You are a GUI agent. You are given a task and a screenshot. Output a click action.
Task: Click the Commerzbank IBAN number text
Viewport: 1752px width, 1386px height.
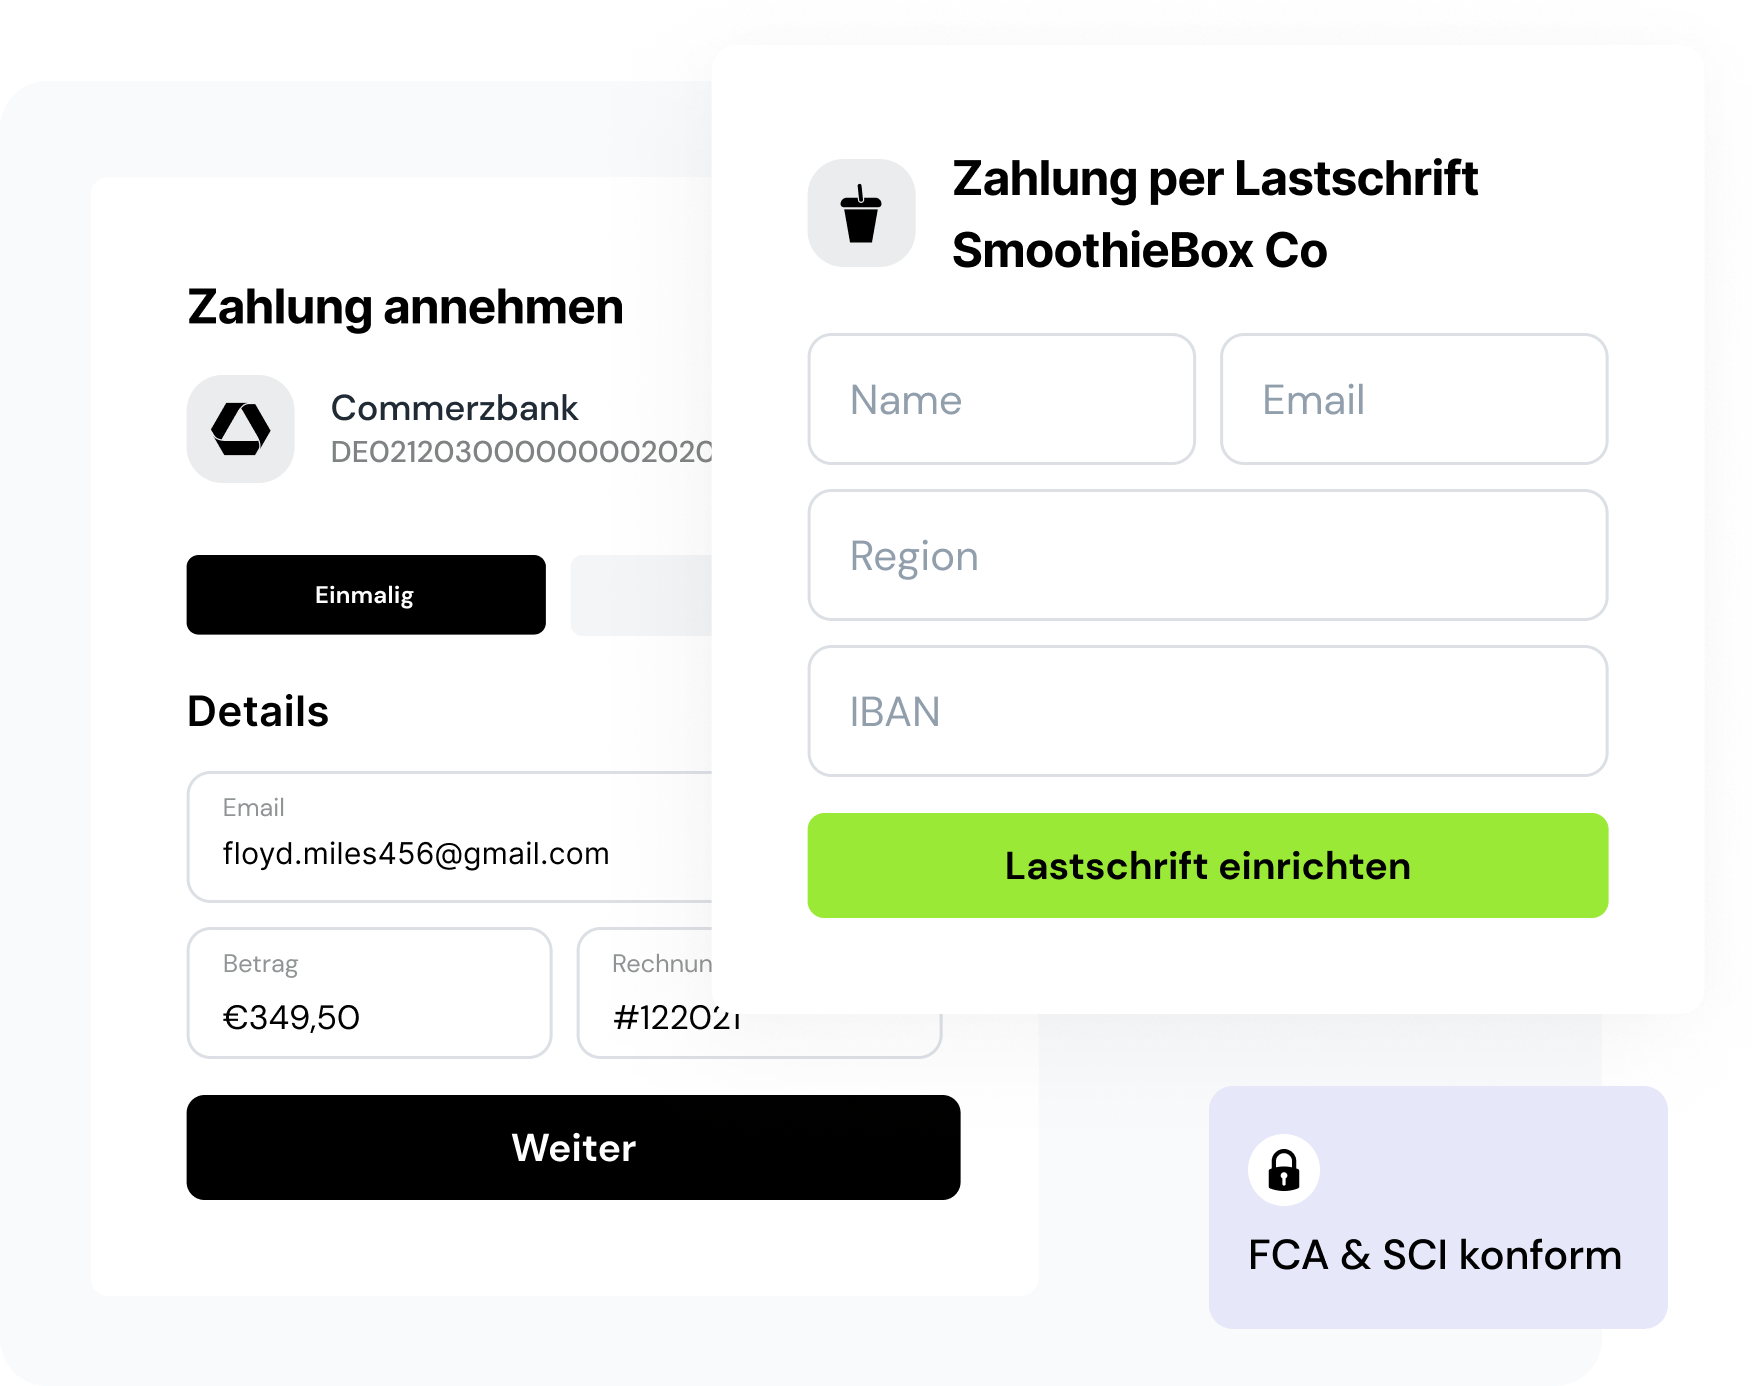click(521, 452)
